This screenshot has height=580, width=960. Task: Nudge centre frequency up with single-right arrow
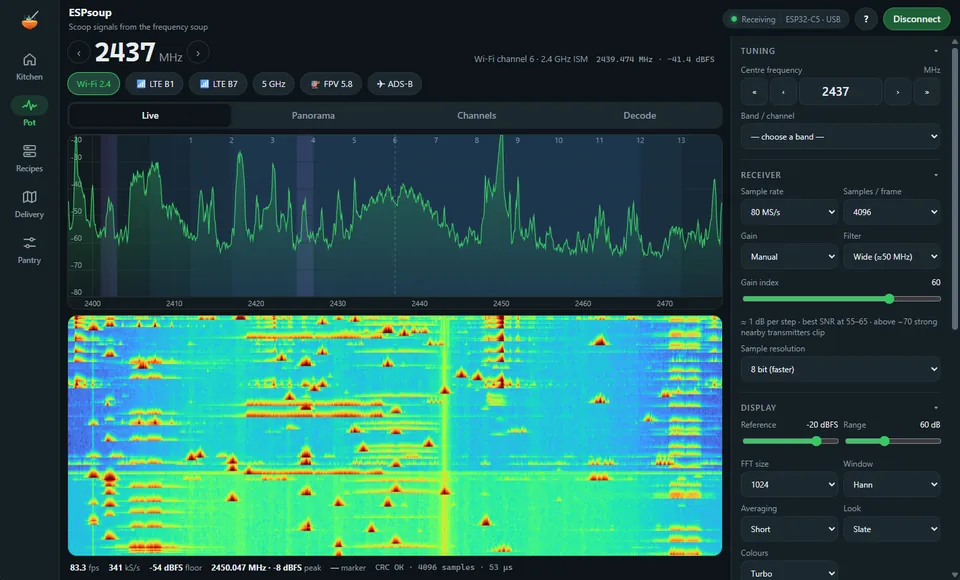(898, 91)
